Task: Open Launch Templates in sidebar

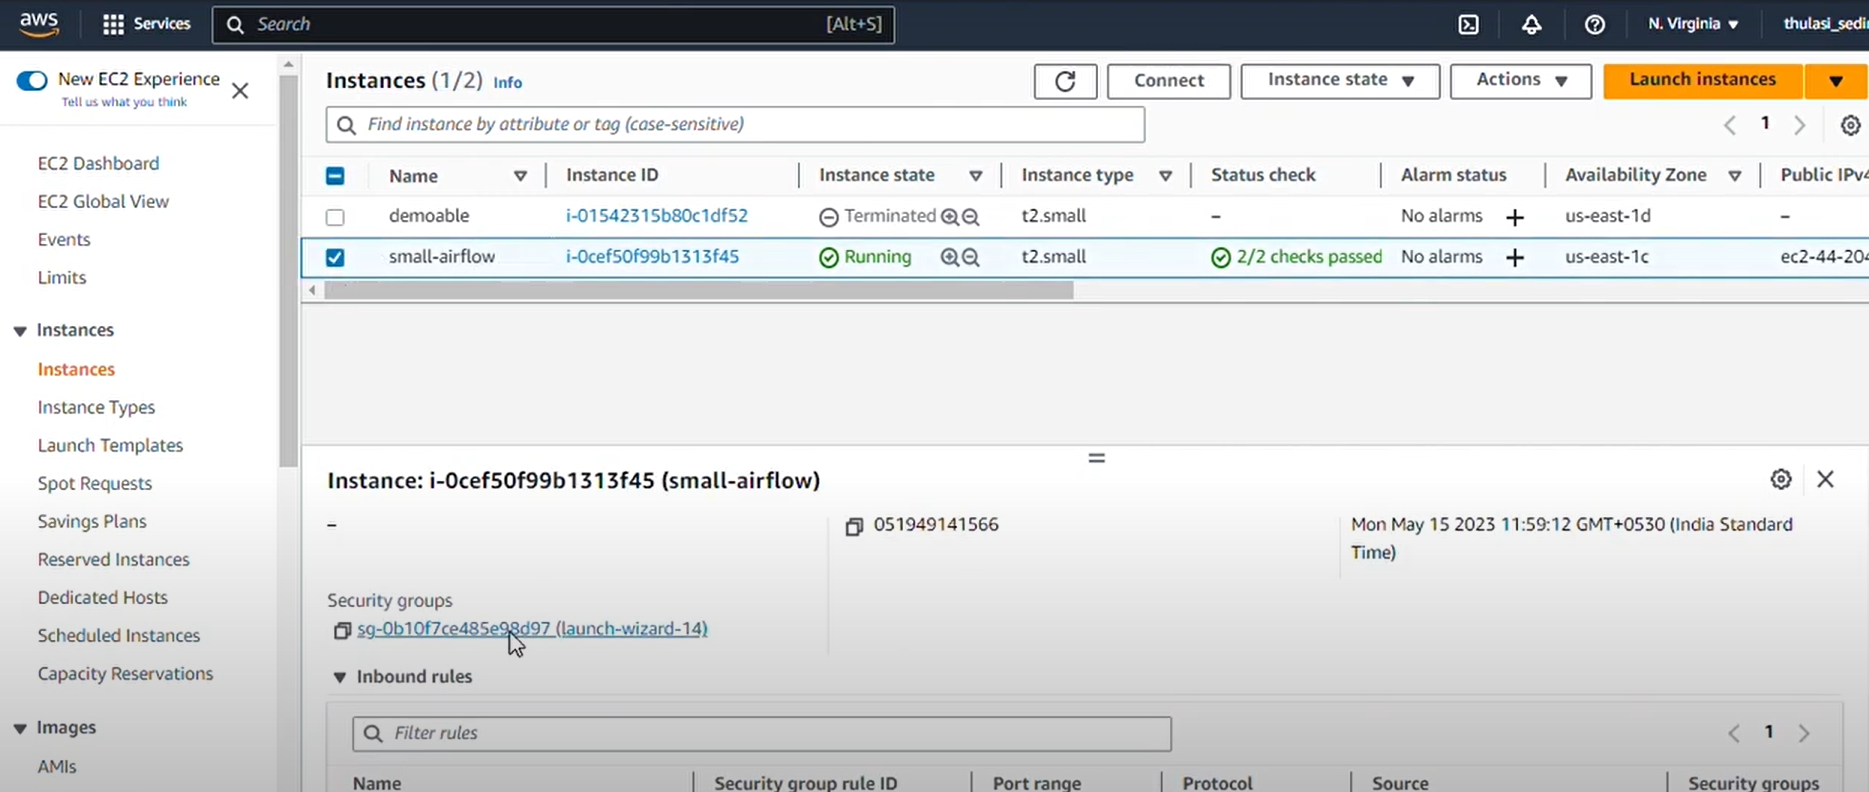Action: coord(110,445)
